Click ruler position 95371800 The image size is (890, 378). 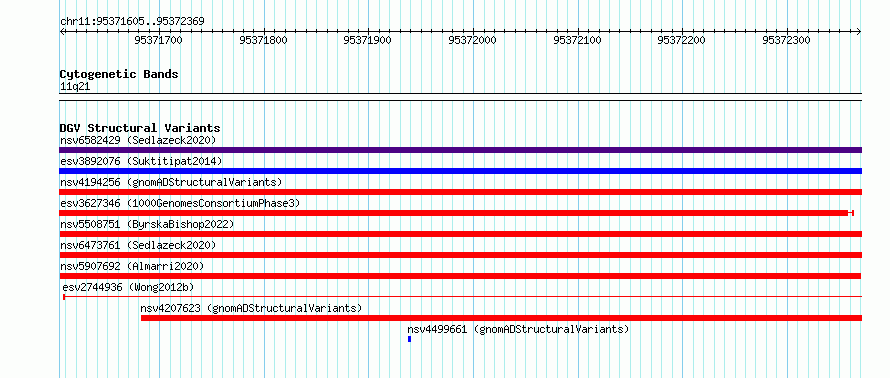(x=263, y=40)
